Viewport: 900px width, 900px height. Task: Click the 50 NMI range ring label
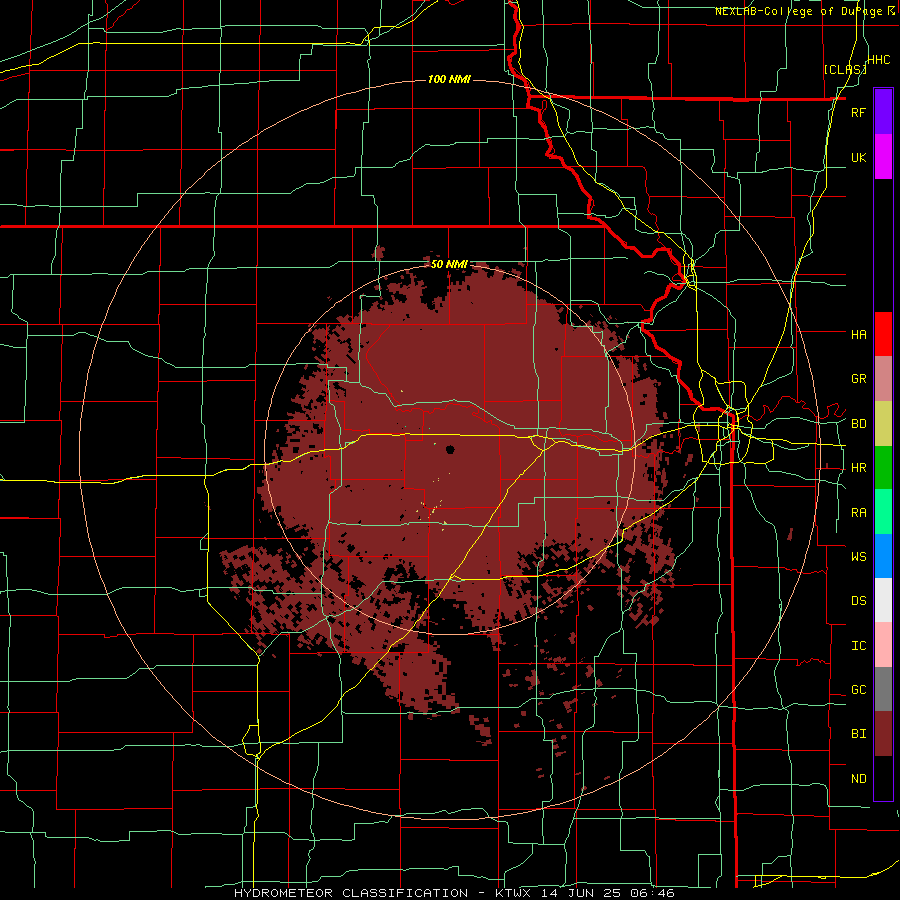pos(449,264)
